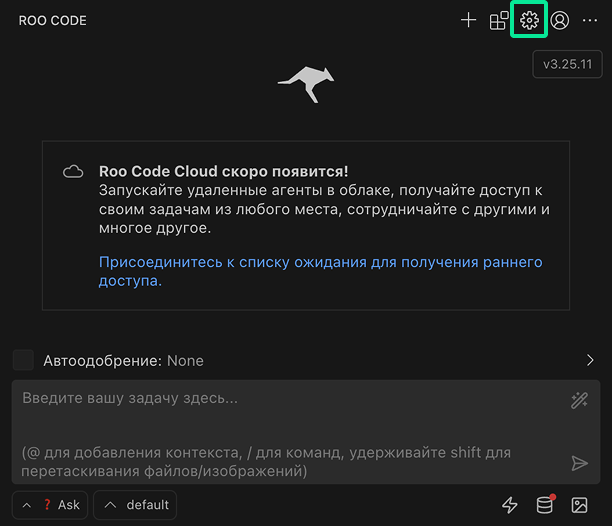Open the more actions ellipsis menu
This screenshot has width=612, height=526.
point(590,20)
